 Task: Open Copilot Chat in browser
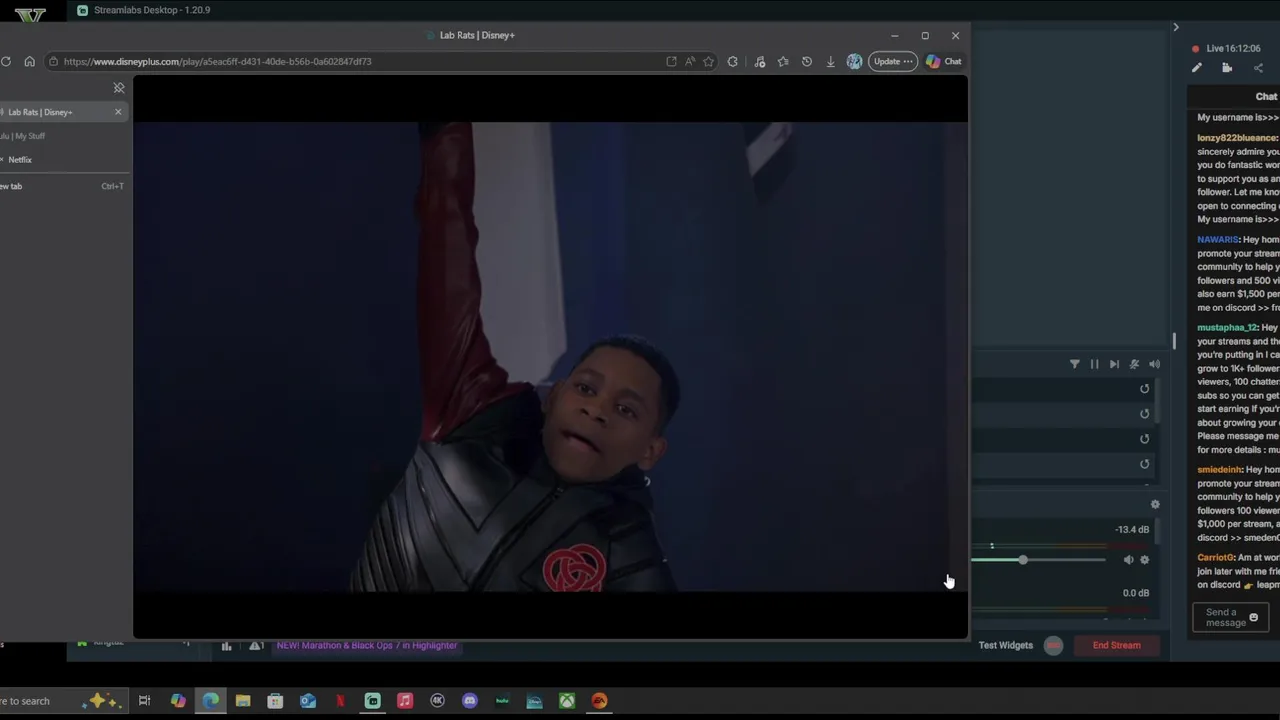(943, 61)
